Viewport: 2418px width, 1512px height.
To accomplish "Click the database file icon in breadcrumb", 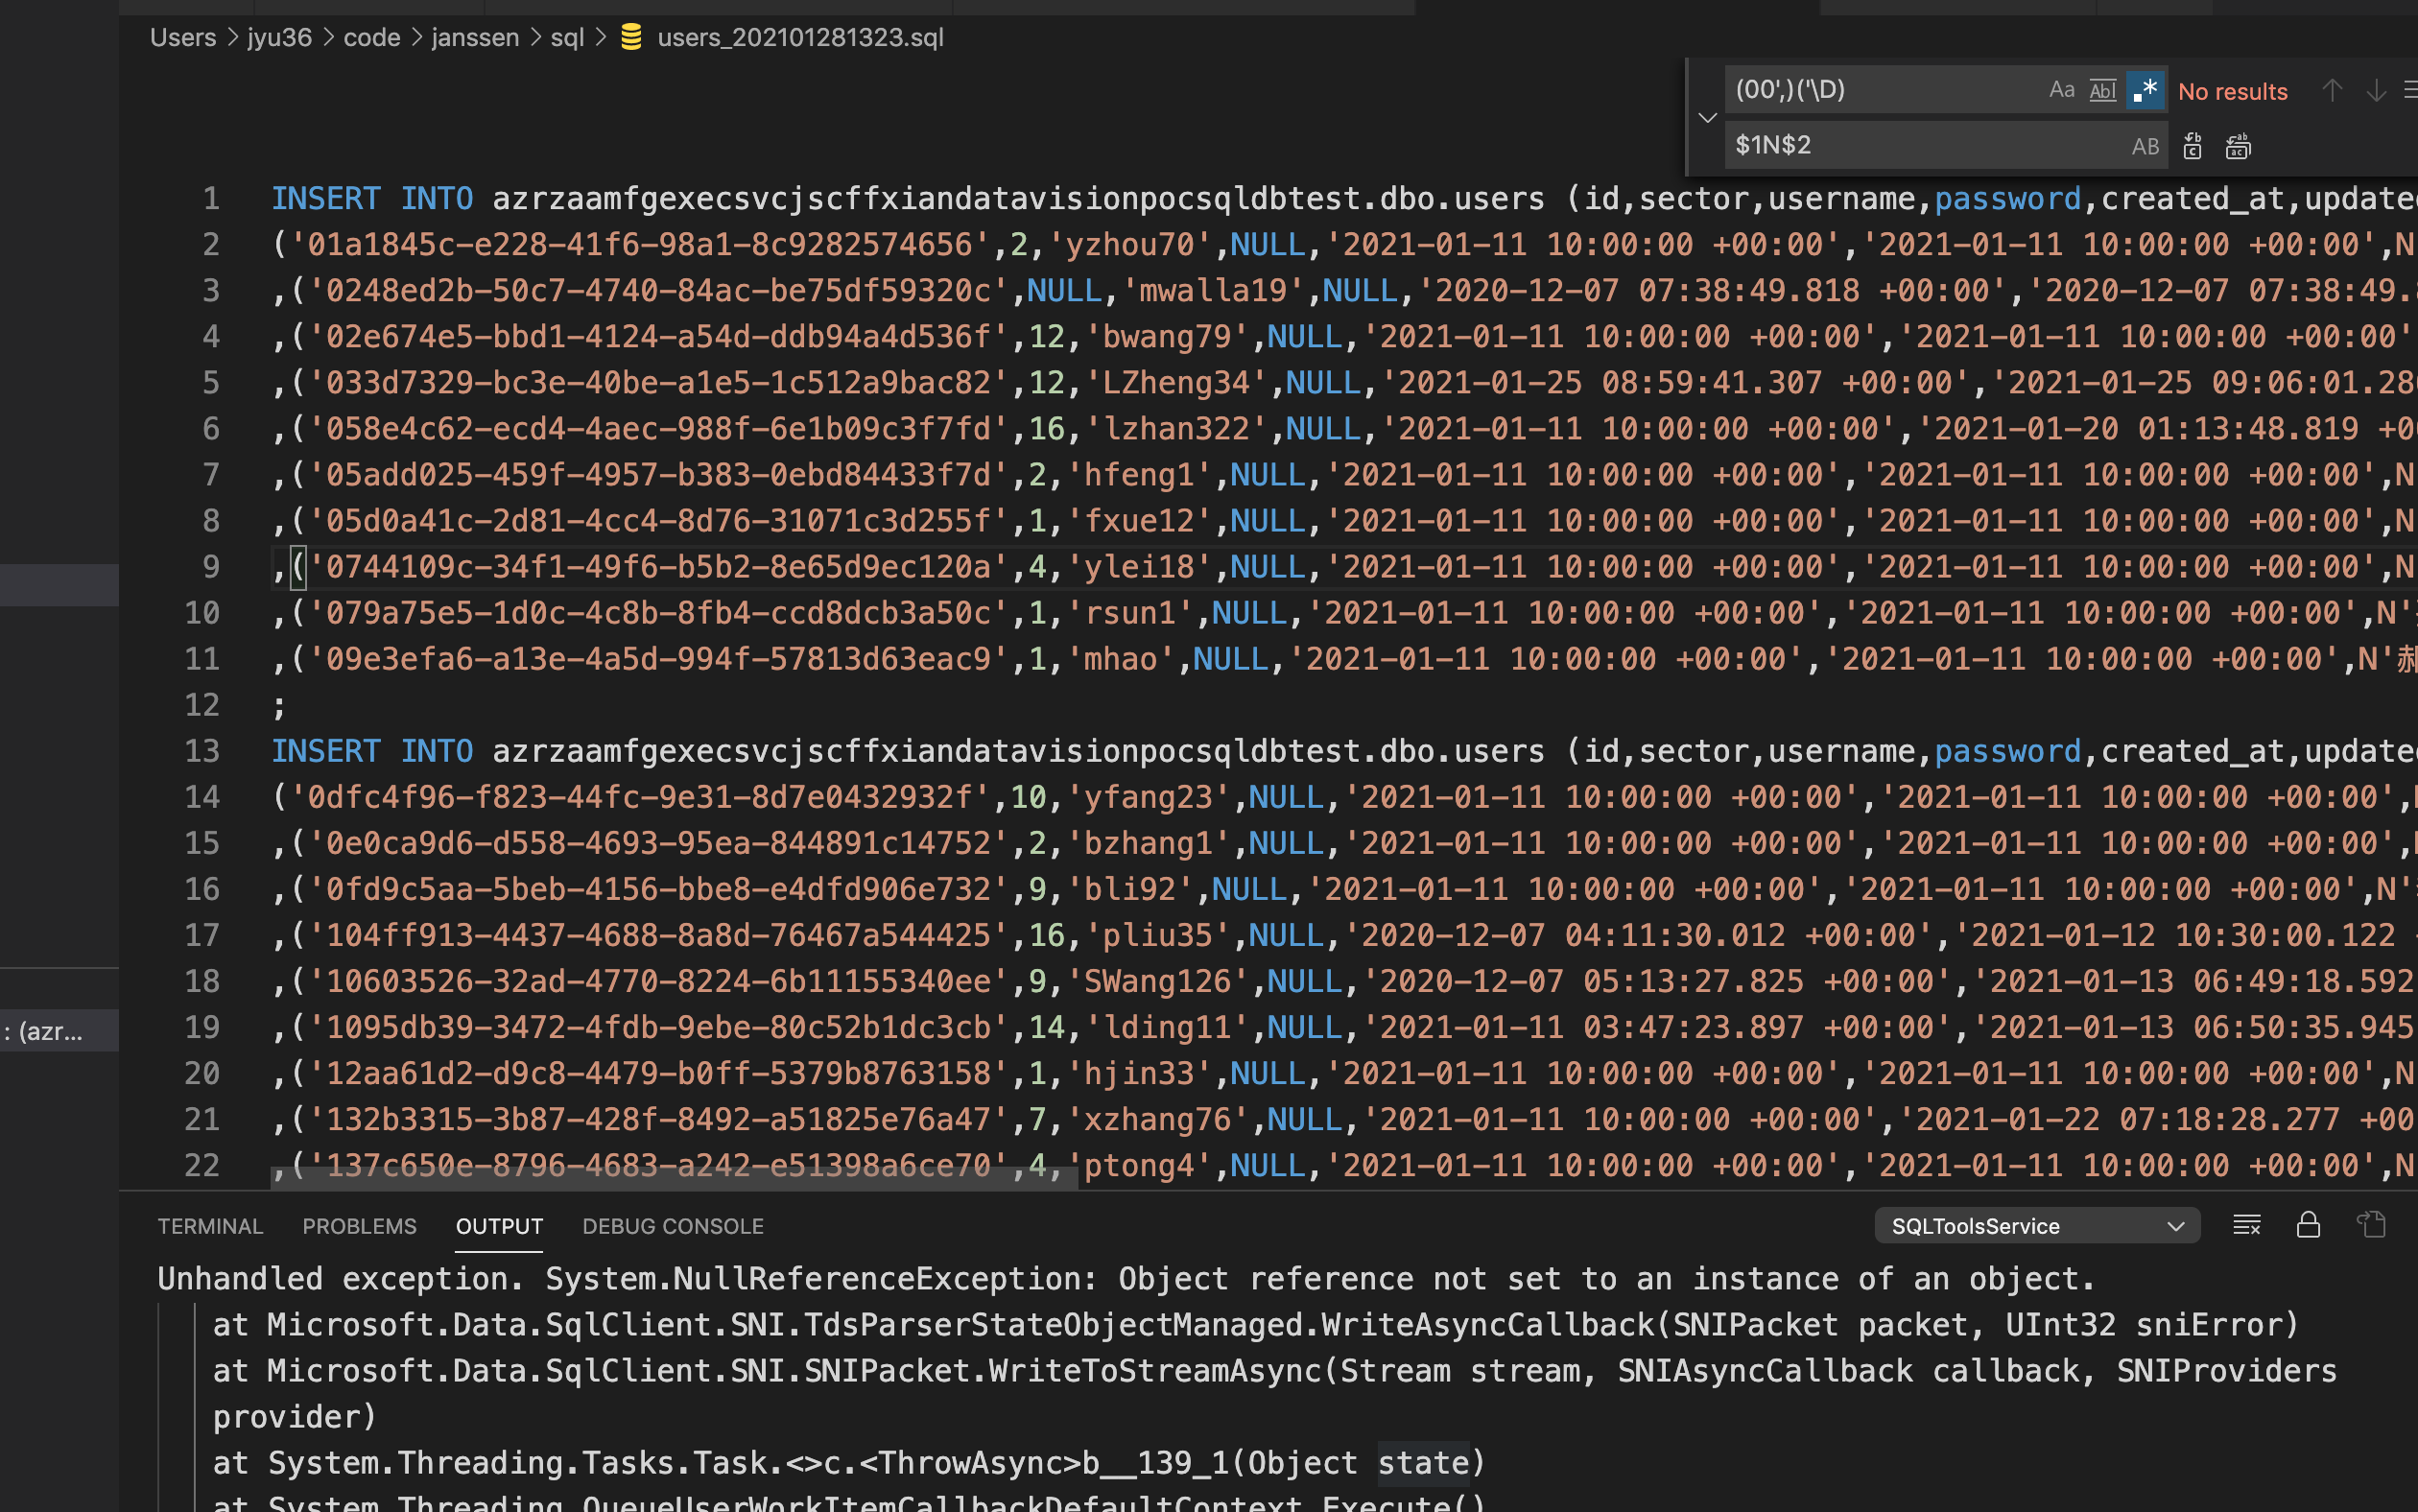I will [631, 37].
